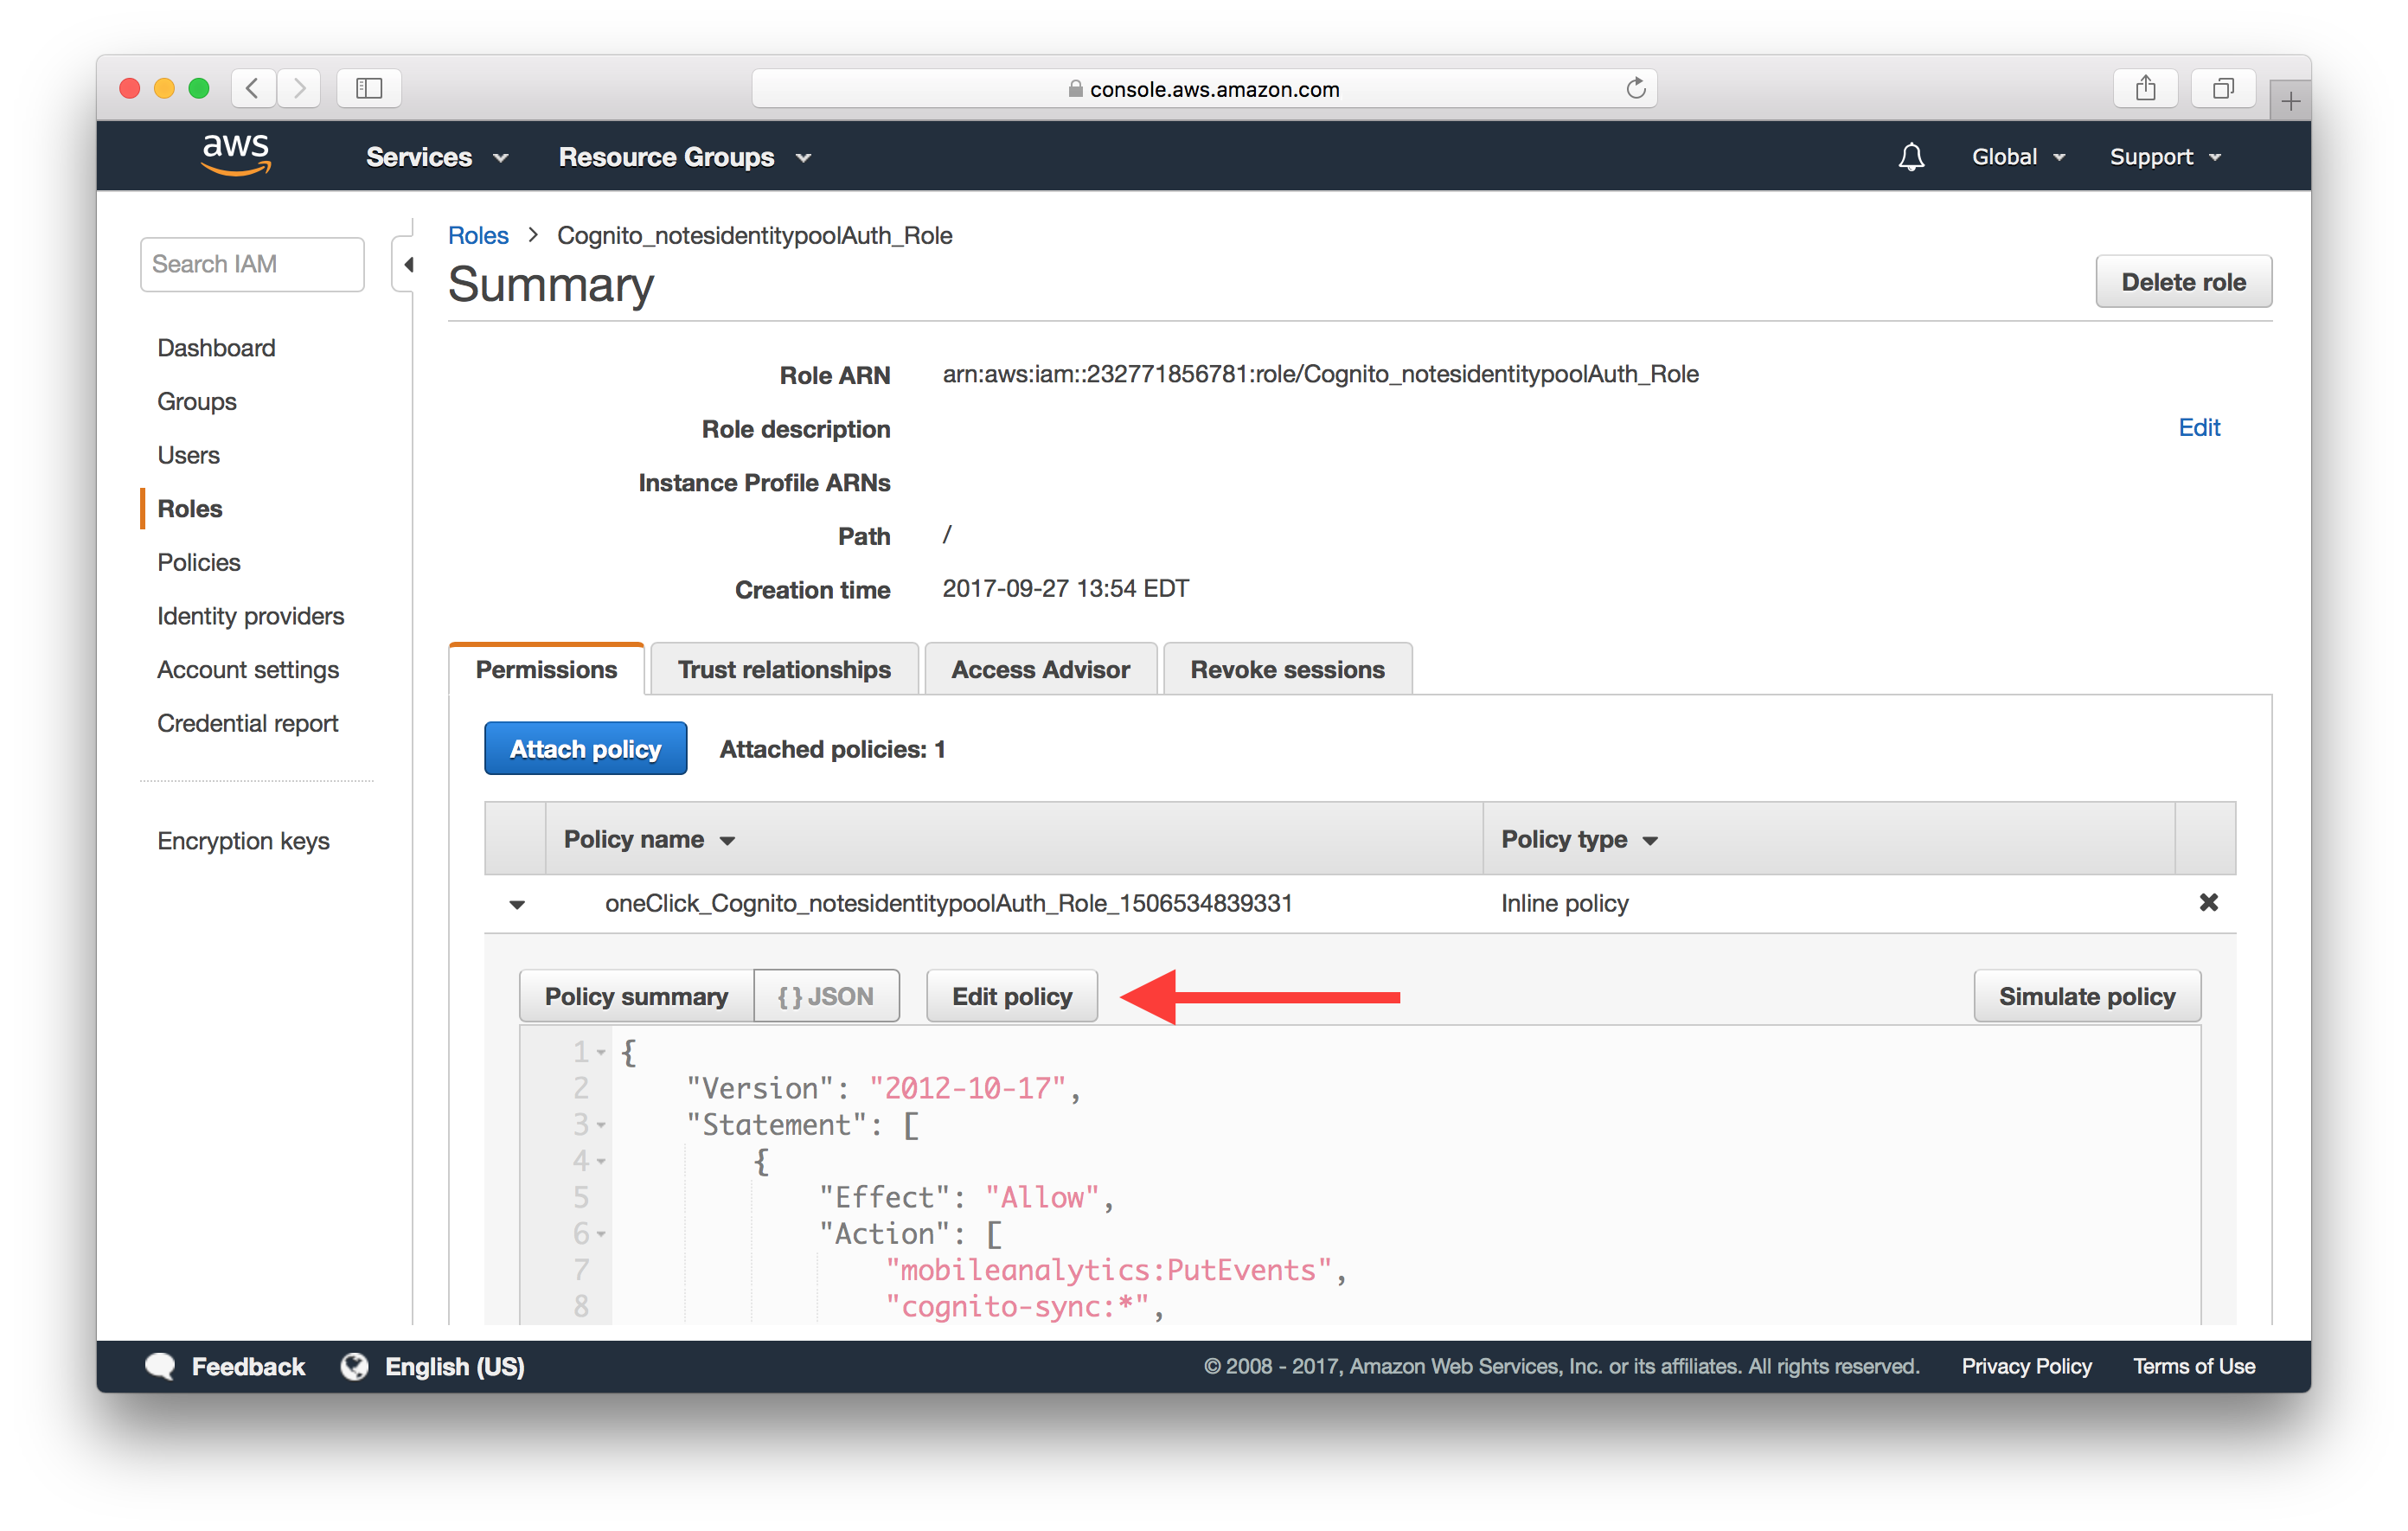The width and height of the screenshot is (2408, 1531).
Task: Click "cognito-sync:*" in the JSON editor
Action: coord(1017,1306)
